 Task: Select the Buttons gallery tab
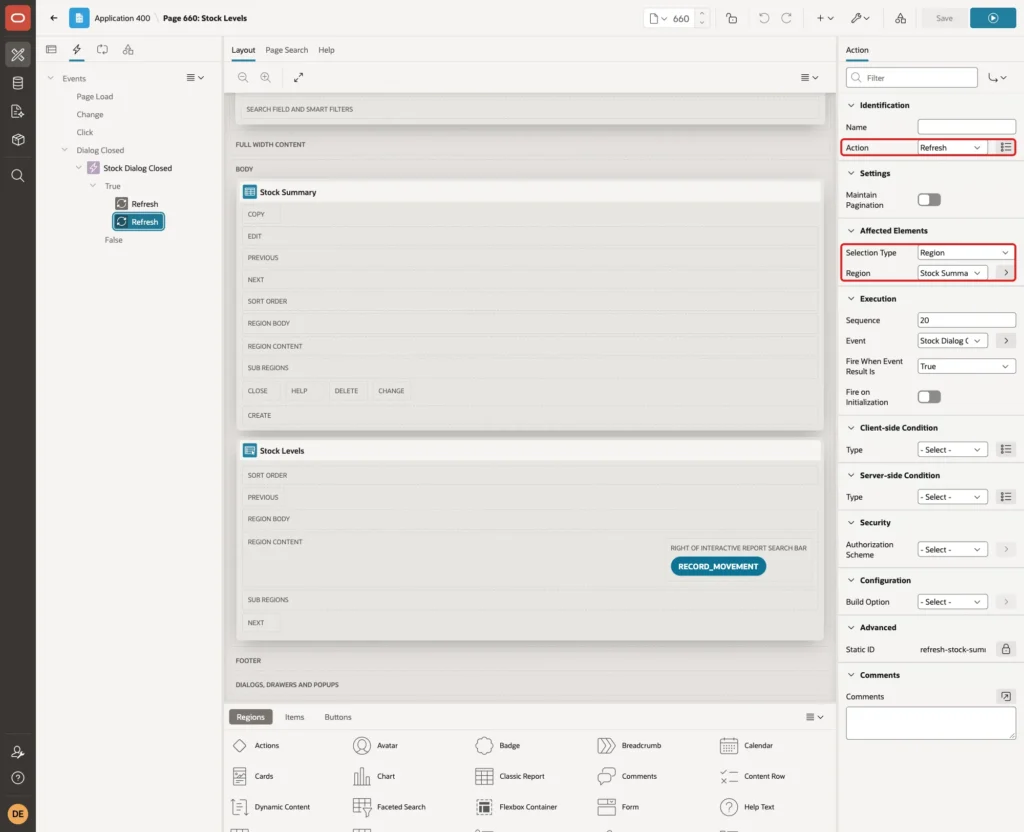pyautogui.click(x=338, y=717)
